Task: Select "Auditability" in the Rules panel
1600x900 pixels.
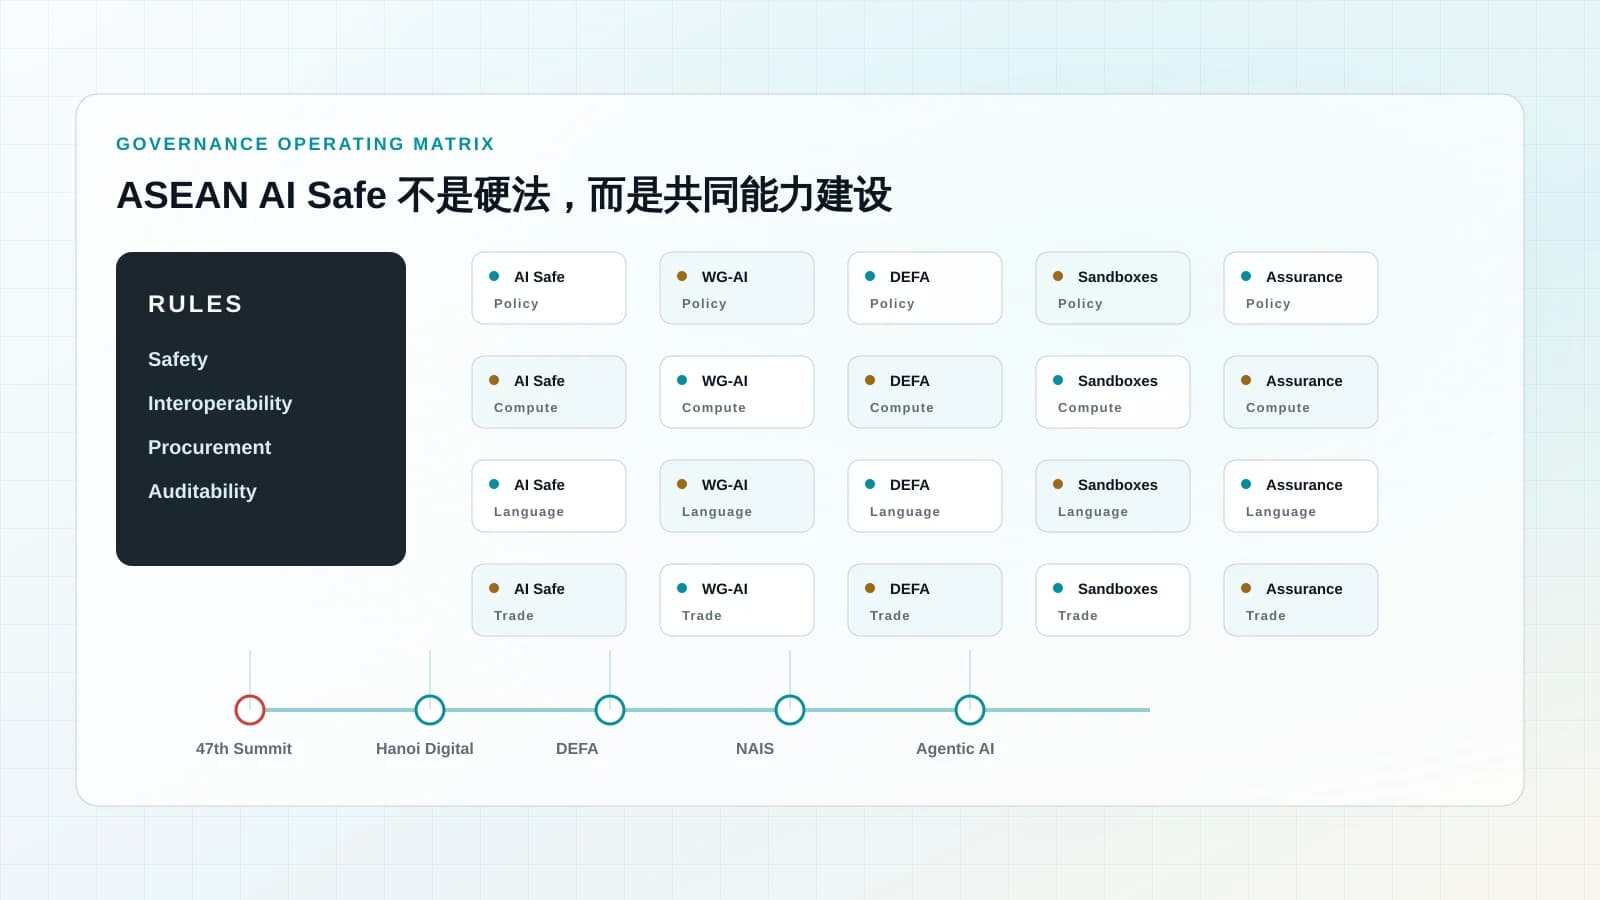Action: tap(202, 491)
